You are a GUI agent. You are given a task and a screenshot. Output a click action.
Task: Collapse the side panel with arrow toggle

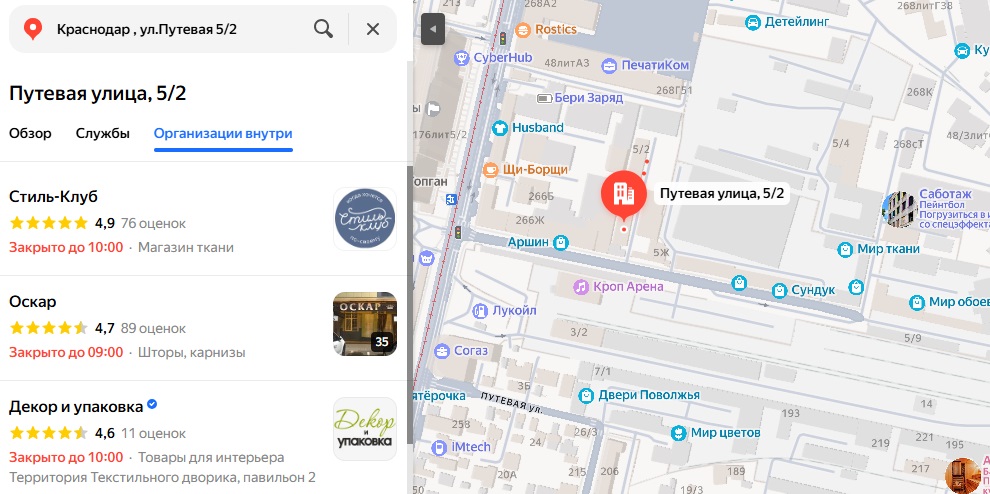[432, 29]
